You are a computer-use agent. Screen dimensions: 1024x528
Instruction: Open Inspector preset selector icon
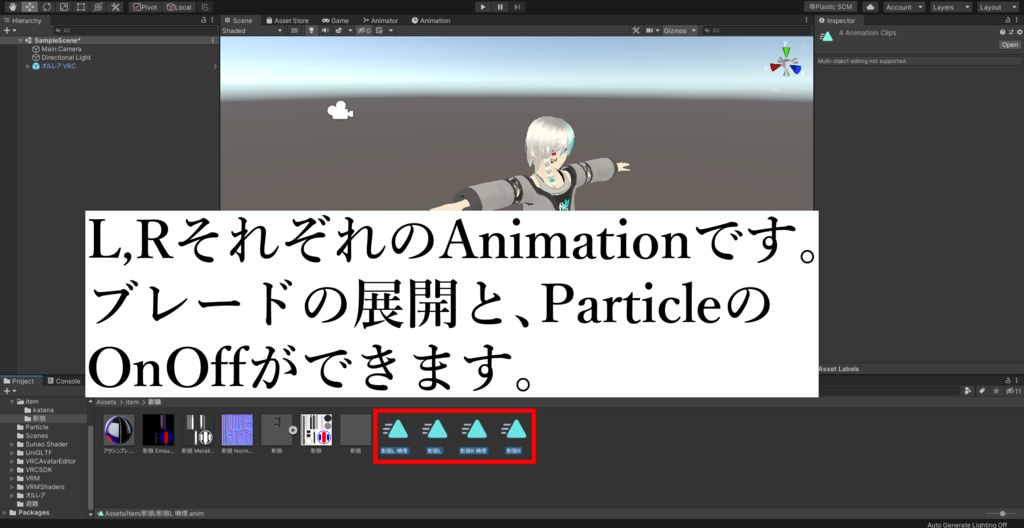[x=1010, y=32]
